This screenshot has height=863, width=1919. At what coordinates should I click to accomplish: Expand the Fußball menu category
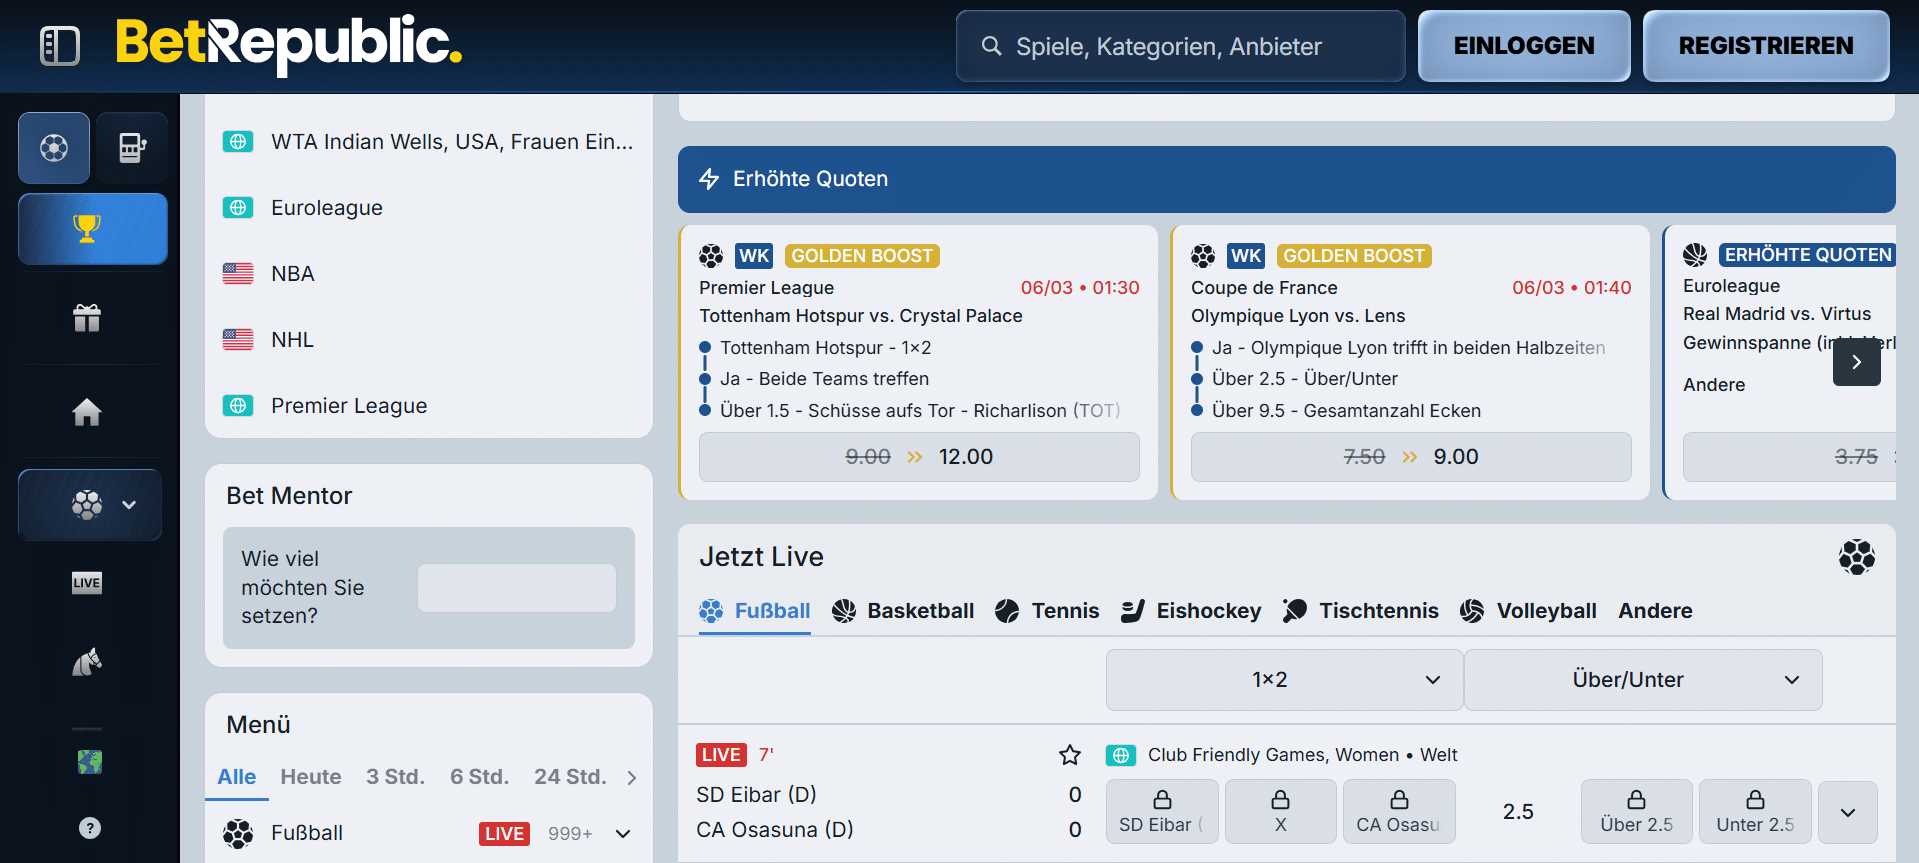623,834
